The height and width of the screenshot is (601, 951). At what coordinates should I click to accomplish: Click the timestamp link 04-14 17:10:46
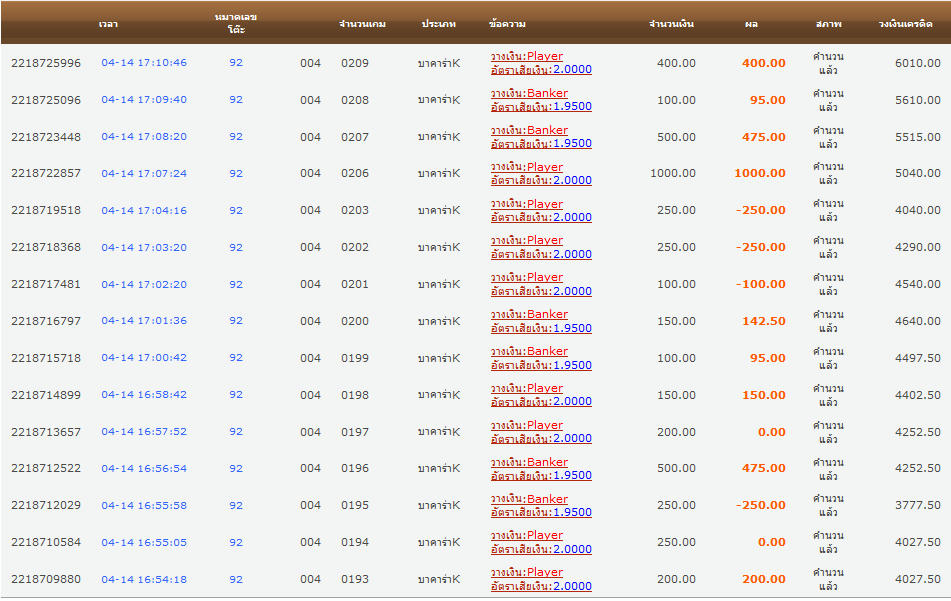click(x=143, y=63)
